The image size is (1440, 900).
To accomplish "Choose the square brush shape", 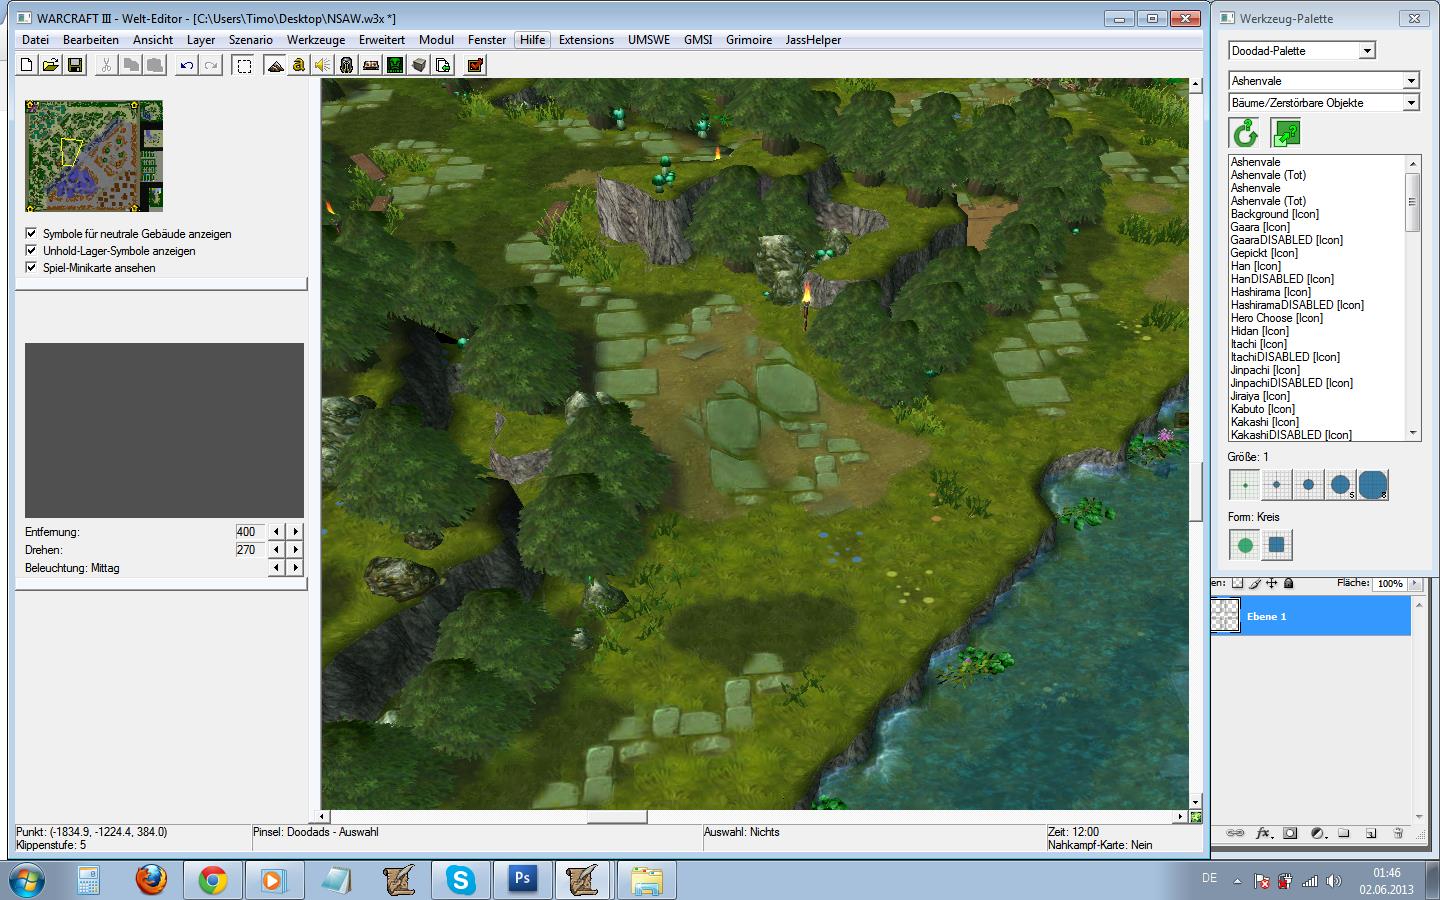I will pos(1277,545).
